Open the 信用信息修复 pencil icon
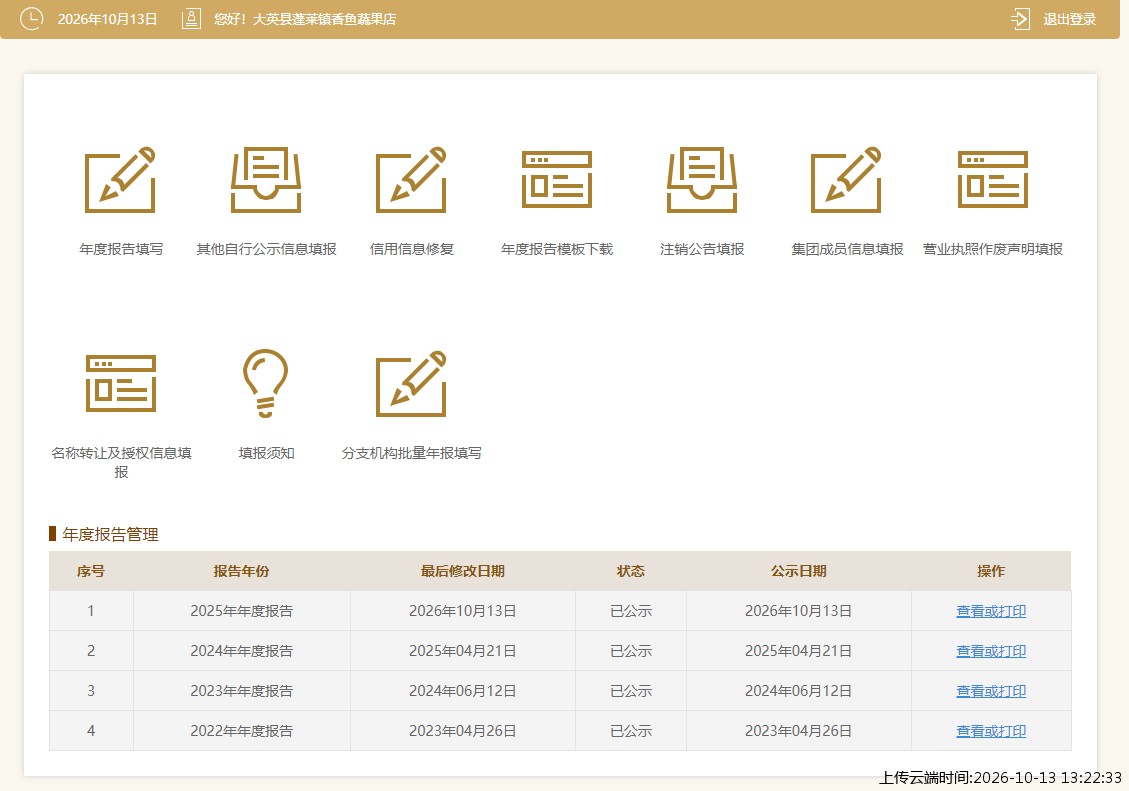The width and height of the screenshot is (1129, 791). click(x=411, y=180)
